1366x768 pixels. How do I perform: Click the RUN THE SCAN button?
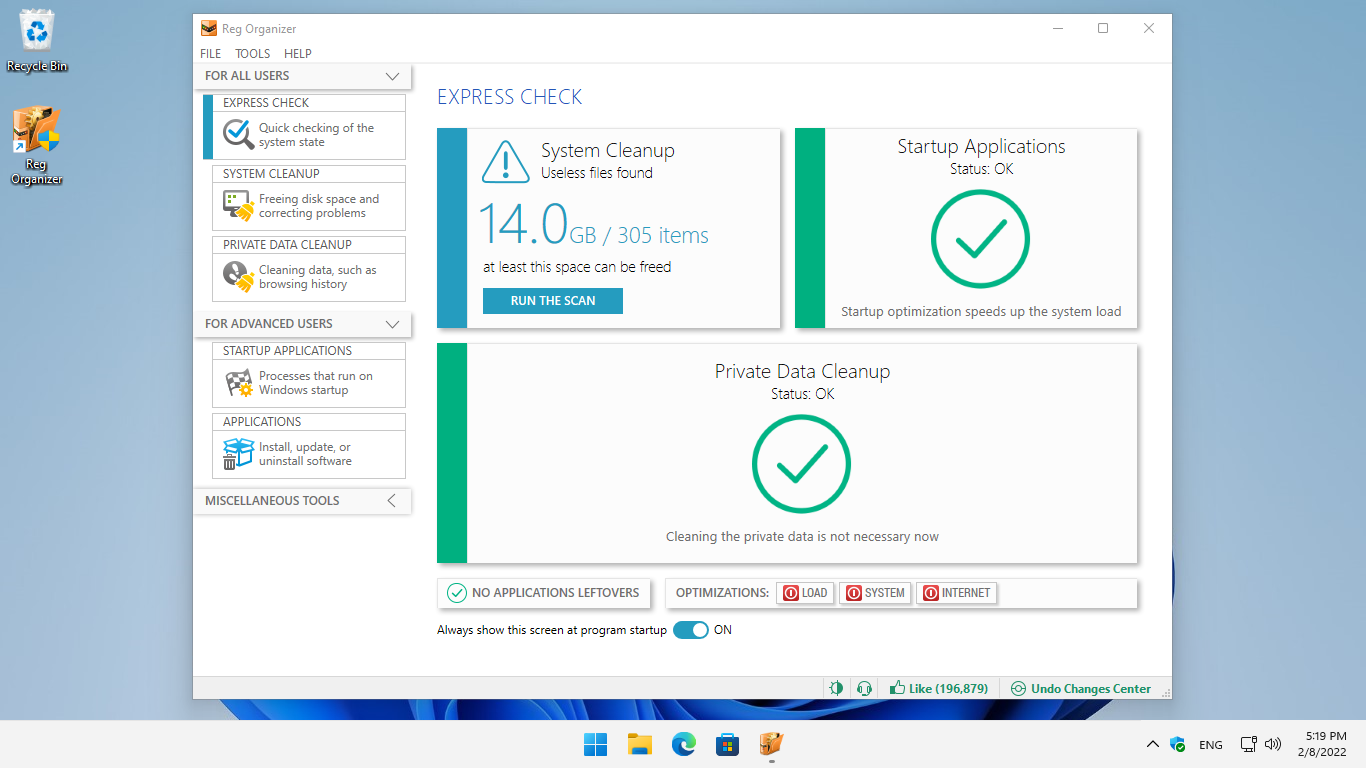tap(552, 301)
